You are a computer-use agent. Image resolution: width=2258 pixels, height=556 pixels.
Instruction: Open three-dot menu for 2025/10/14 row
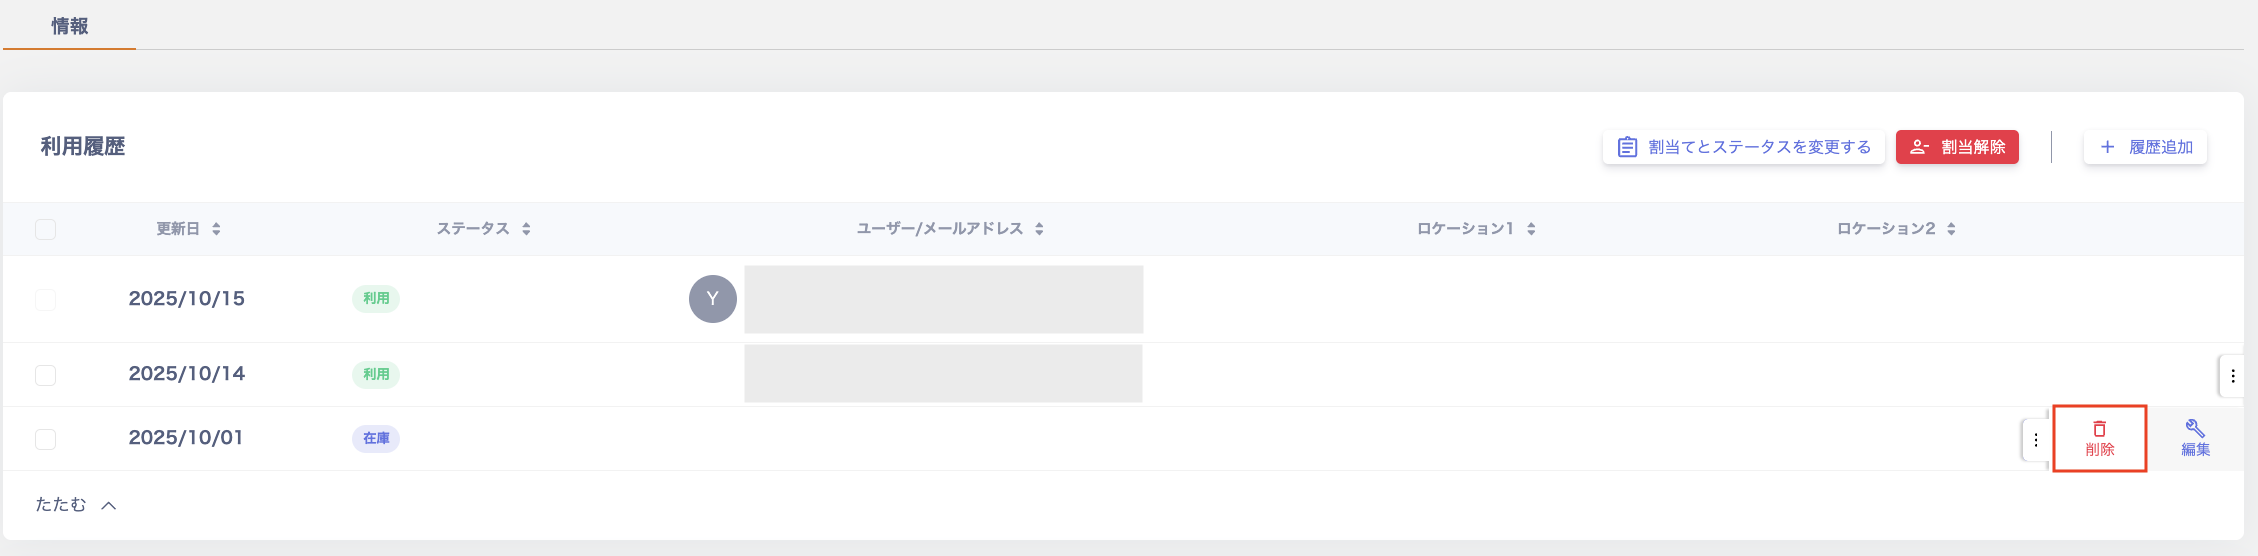click(x=2232, y=376)
